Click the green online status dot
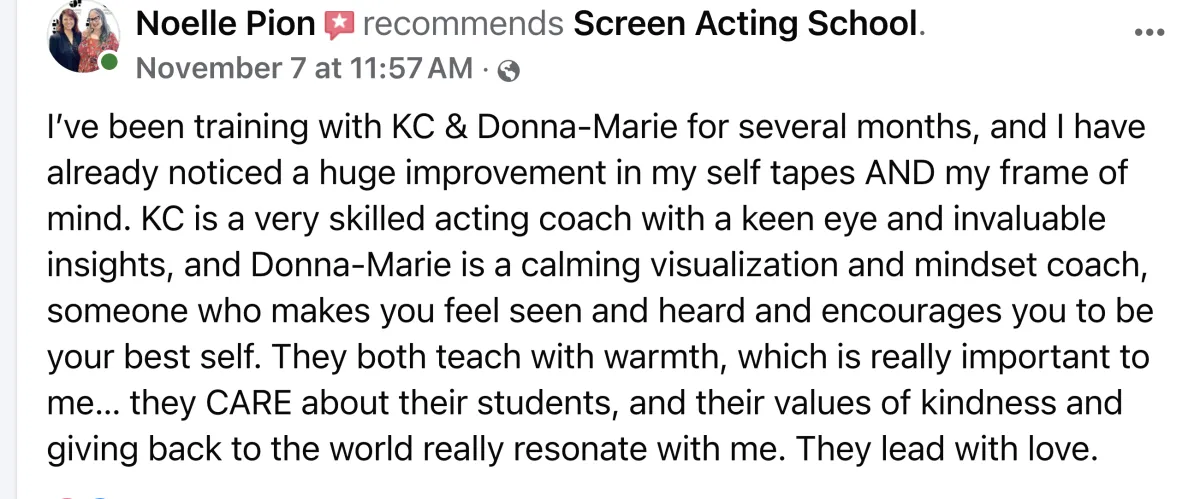Image resolution: width=1200 pixels, height=499 pixels. pos(109,63)
